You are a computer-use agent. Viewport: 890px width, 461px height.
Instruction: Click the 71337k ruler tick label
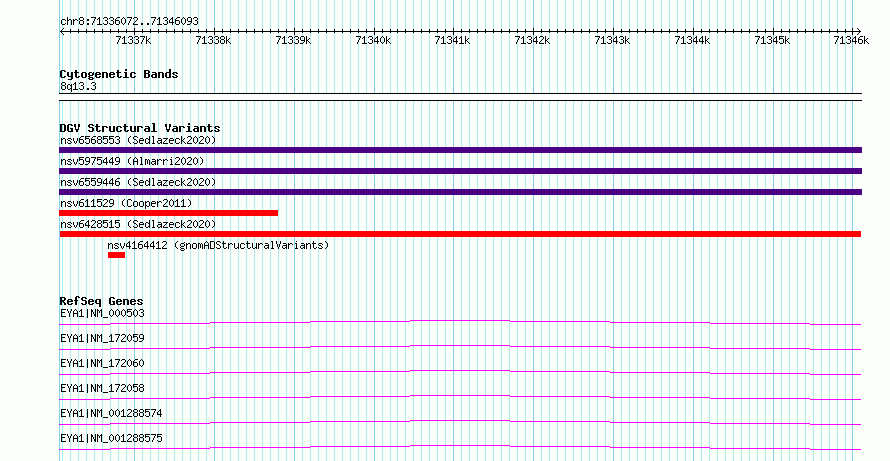[133, 40]
